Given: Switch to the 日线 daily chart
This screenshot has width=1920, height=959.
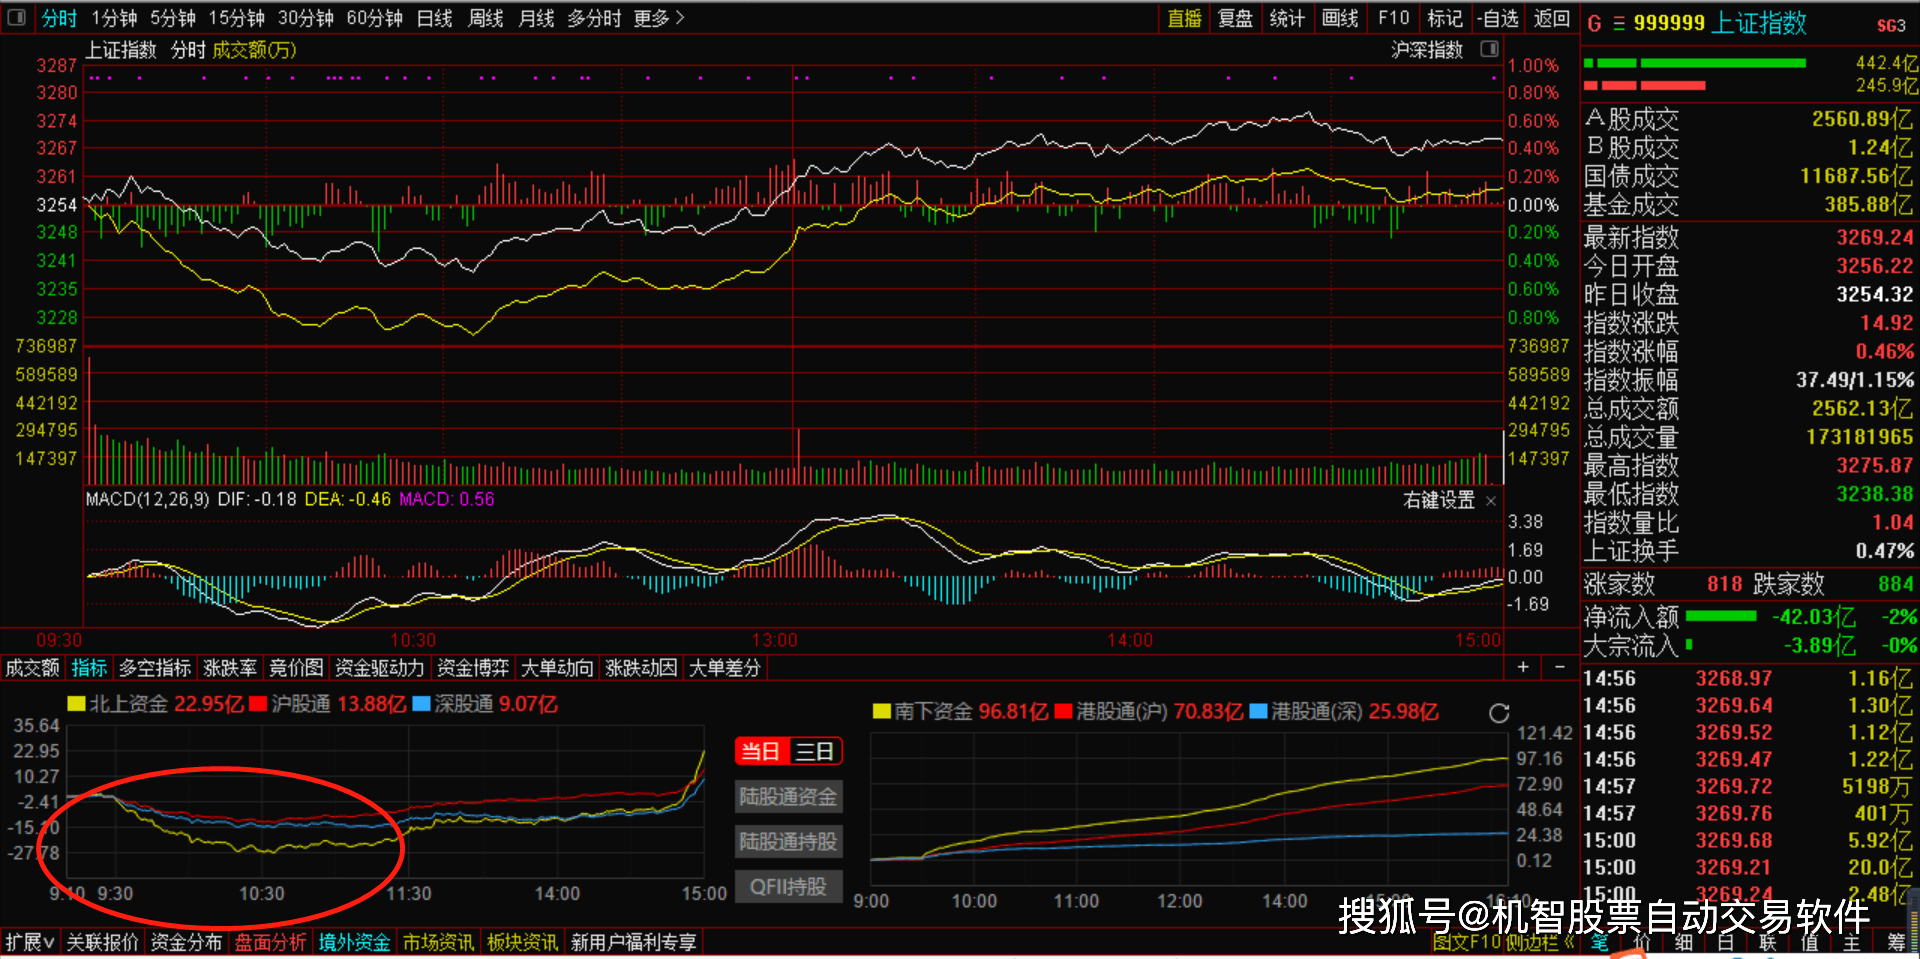Looking at the screenshot, I should (x=435, y=18).
